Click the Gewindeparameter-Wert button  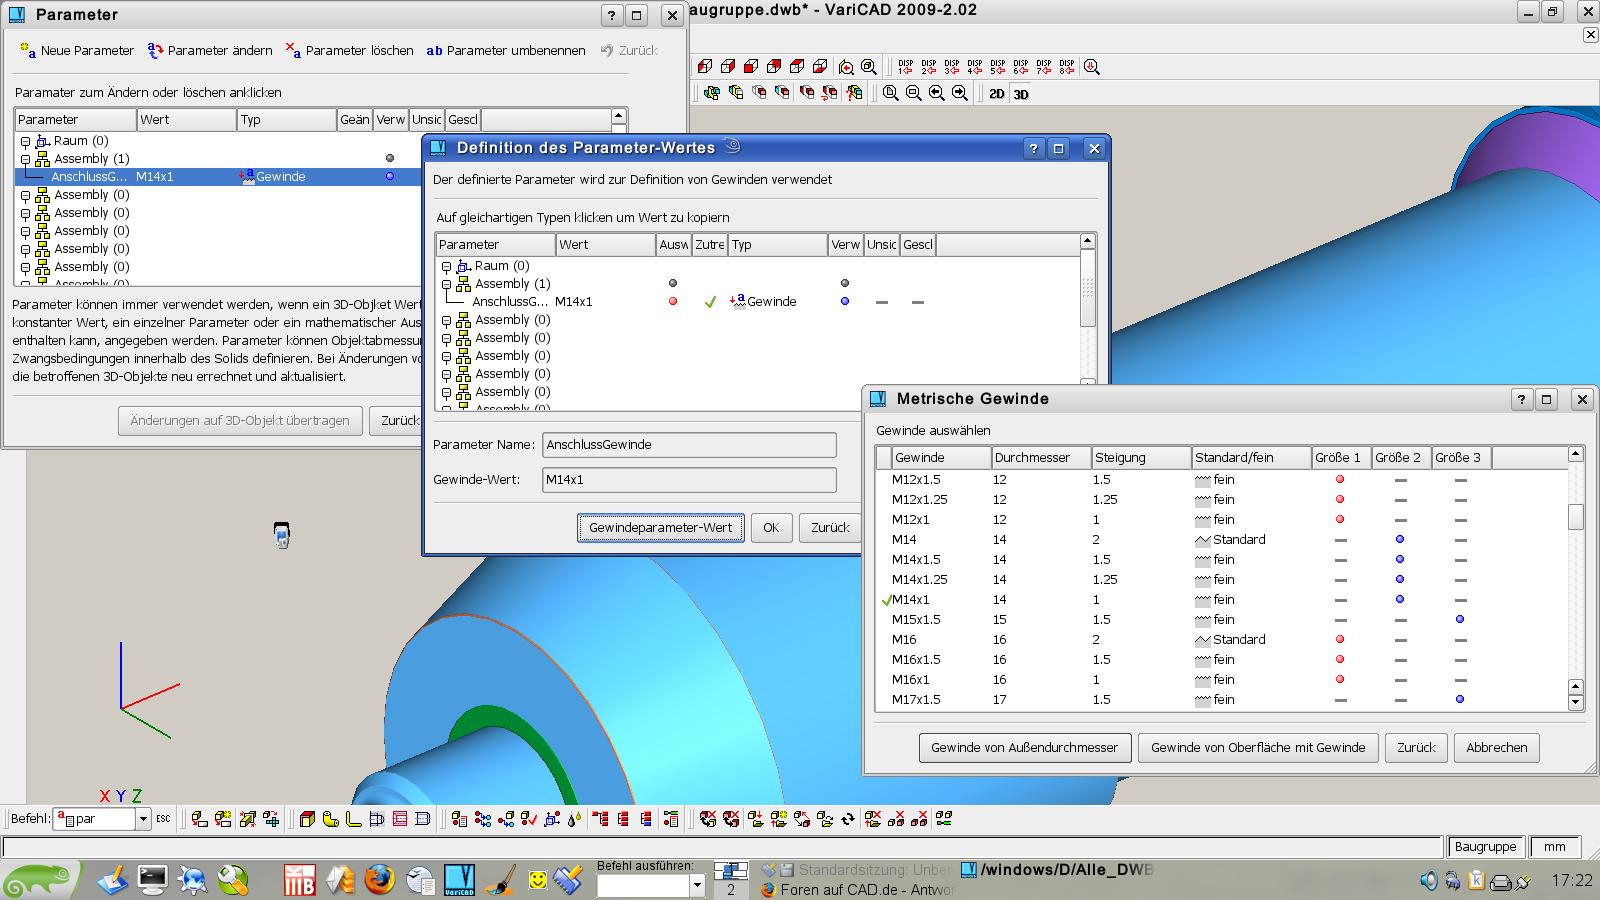tap(660, 527)
